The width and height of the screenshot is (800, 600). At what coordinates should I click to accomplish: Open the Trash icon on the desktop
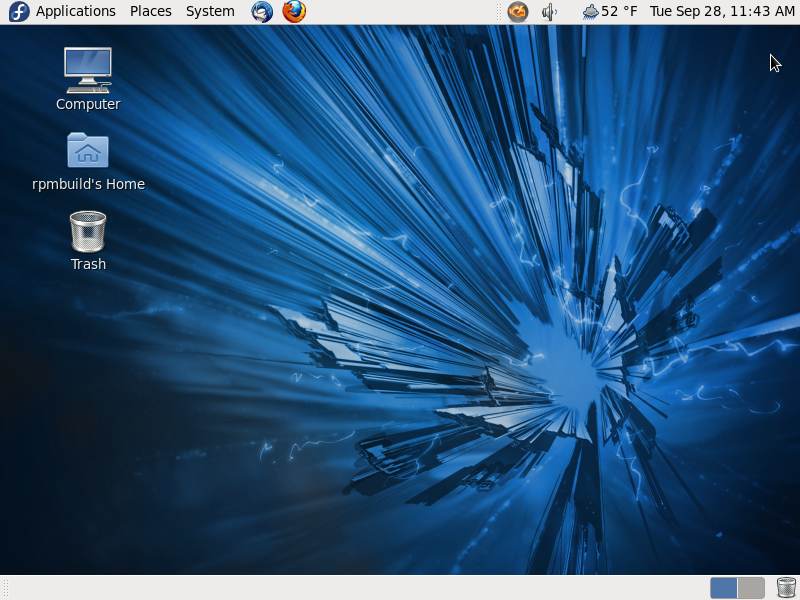(87, 232)
